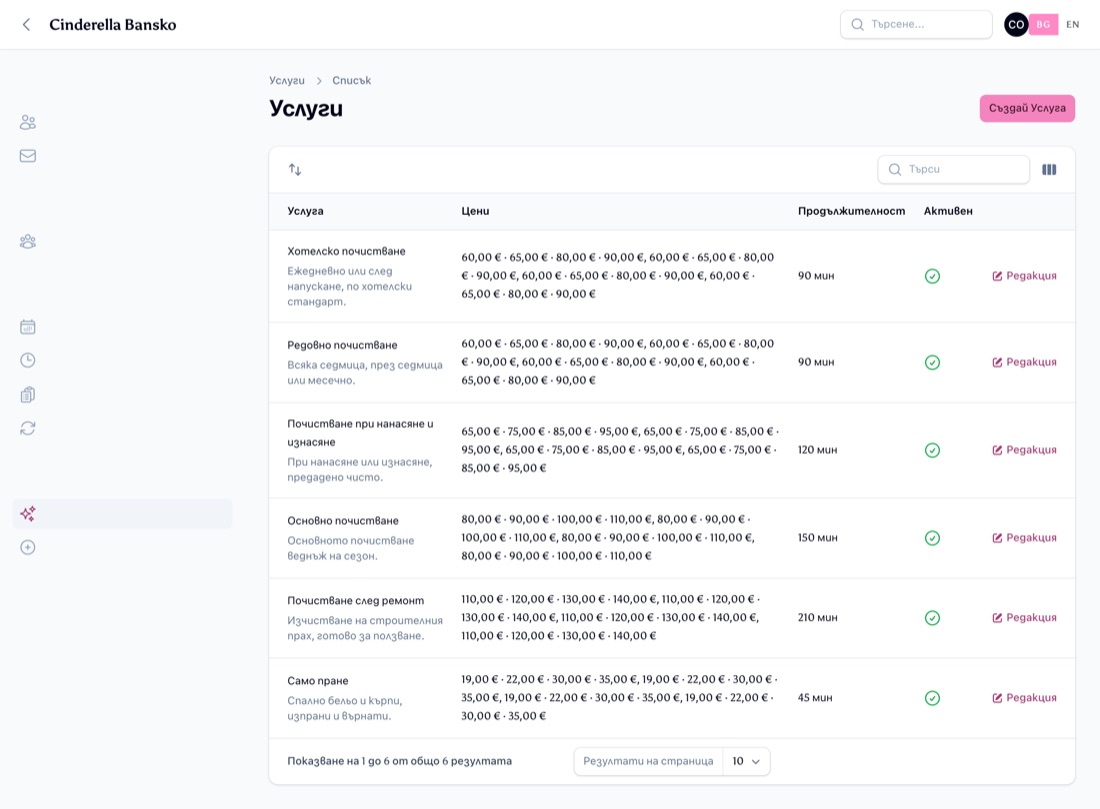
Task: Switch language to EN
Action: (x=1073, y=25)
